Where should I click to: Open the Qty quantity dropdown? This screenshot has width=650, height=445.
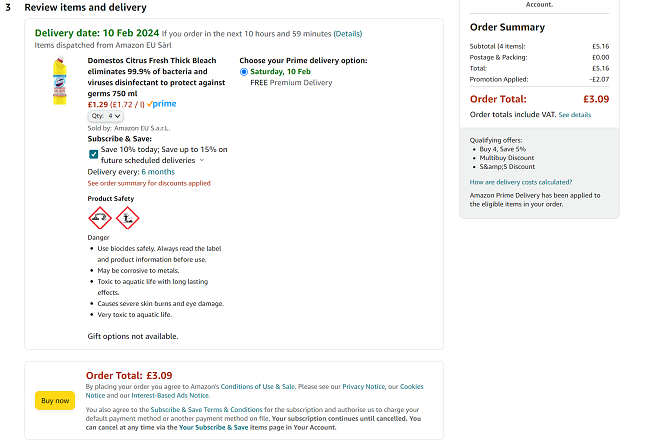[104, 116]
